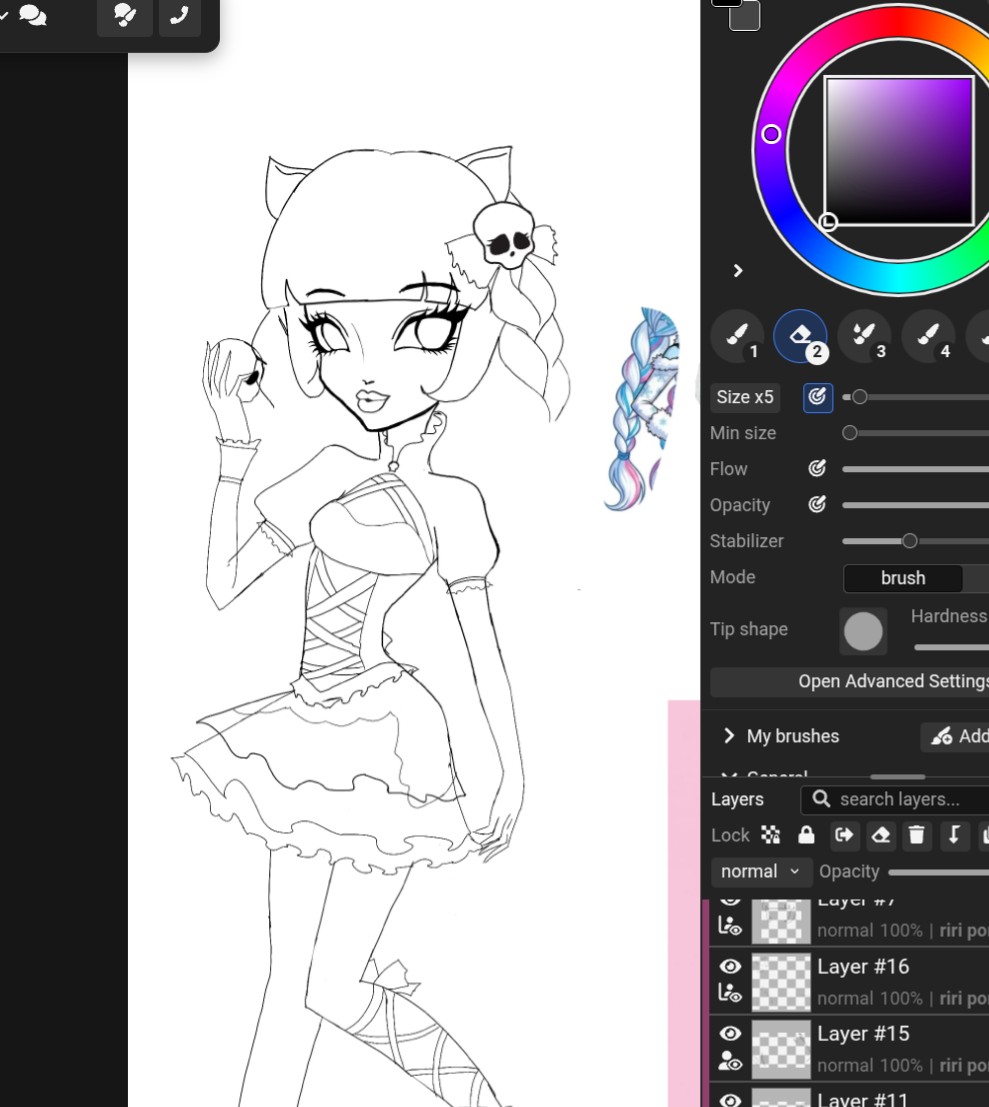Image resolution: width=989 pixels, height=1107 pixels.
Task: Click the Layers panel title
Action: point(737,800)
